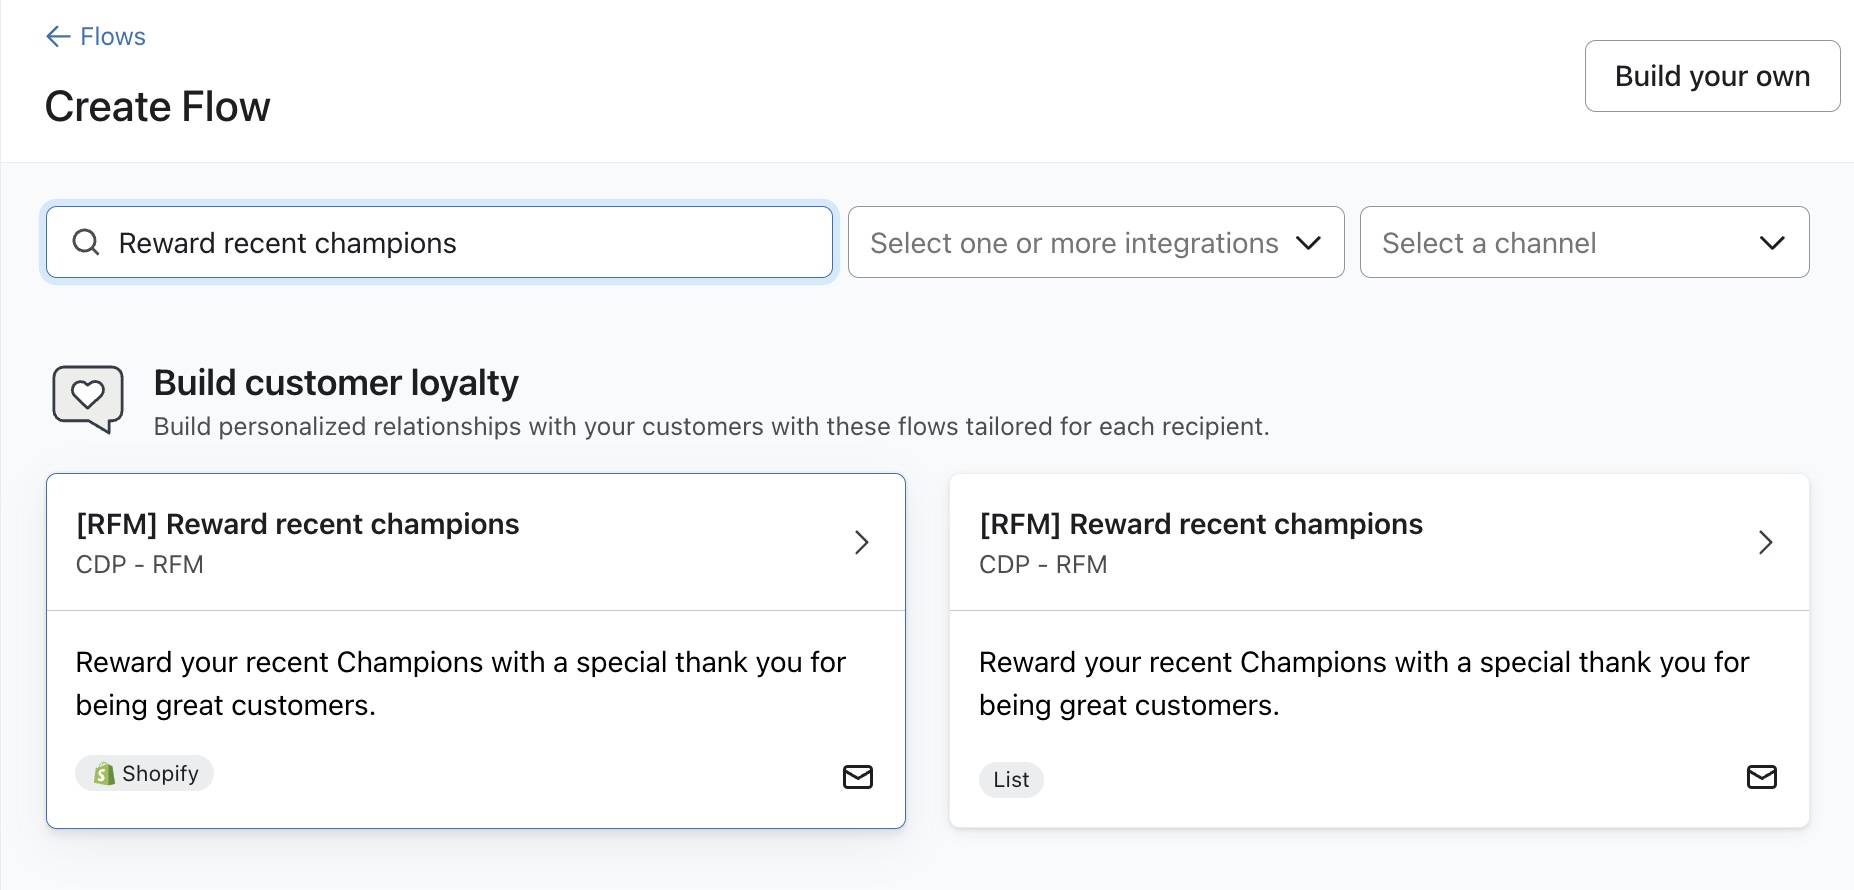1854x890 pixels.
Task: Select the Shopify tag on the left card
Action: tap(144, 773)
